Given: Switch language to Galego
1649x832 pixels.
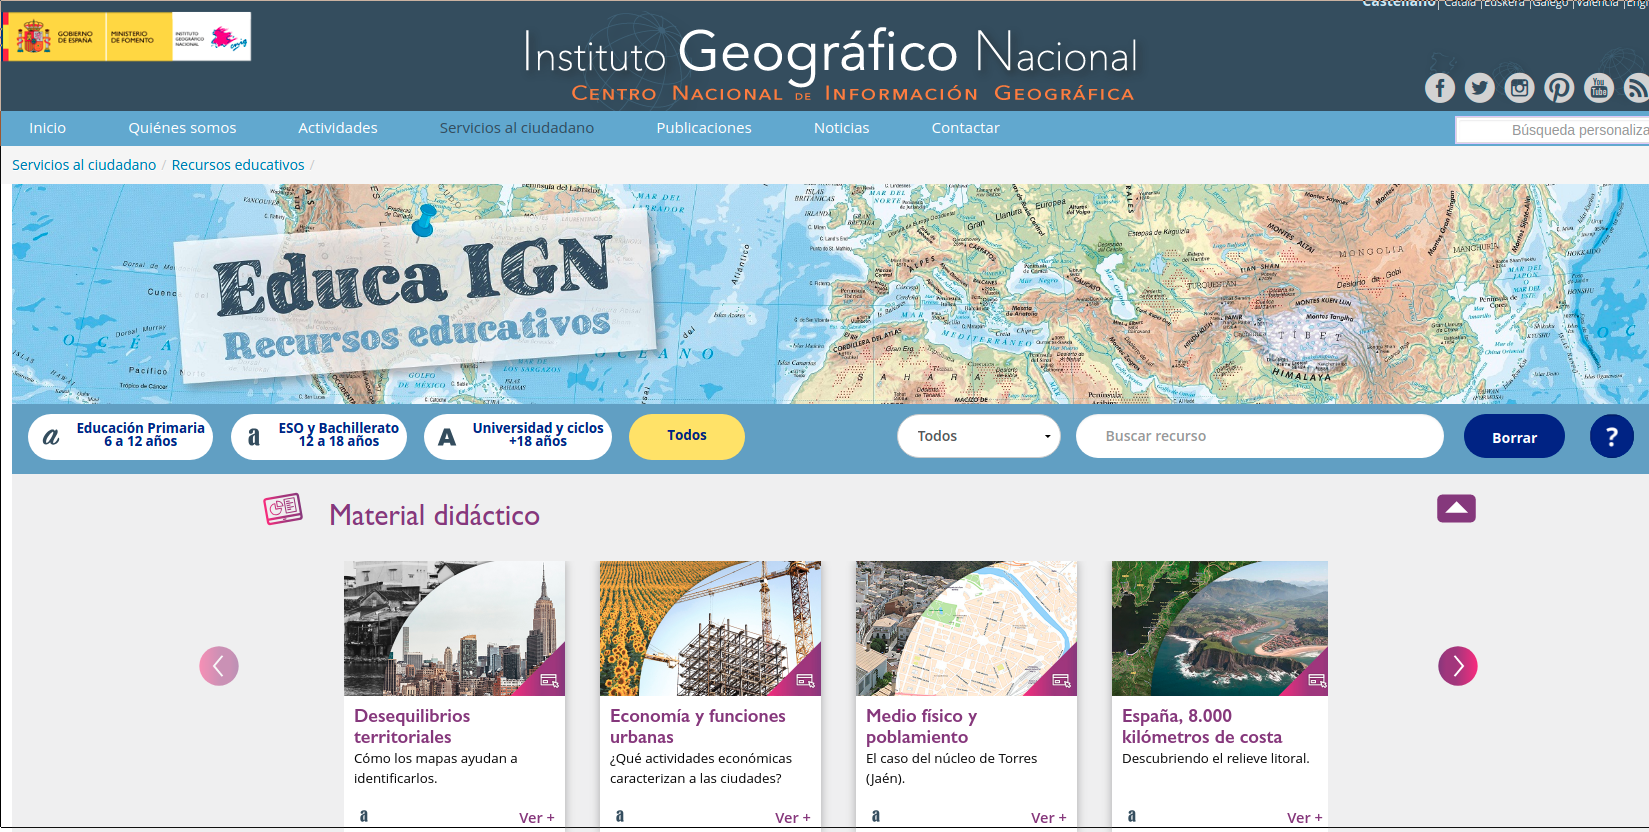Looking at the screenshot, I should pyautogui.click(x=1551, y=4).
